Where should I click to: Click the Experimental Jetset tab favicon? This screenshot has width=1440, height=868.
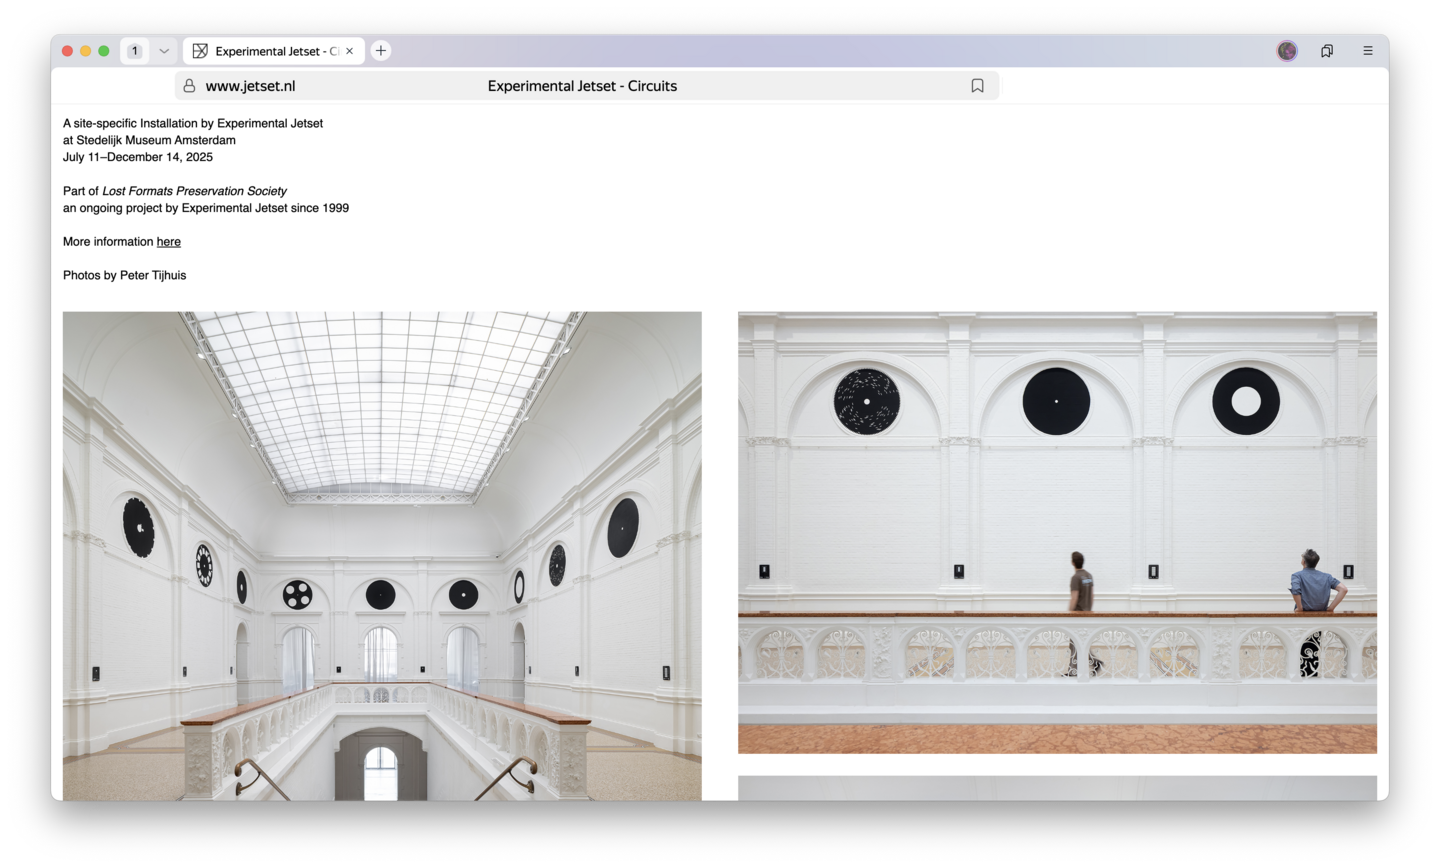coord(200,51)
